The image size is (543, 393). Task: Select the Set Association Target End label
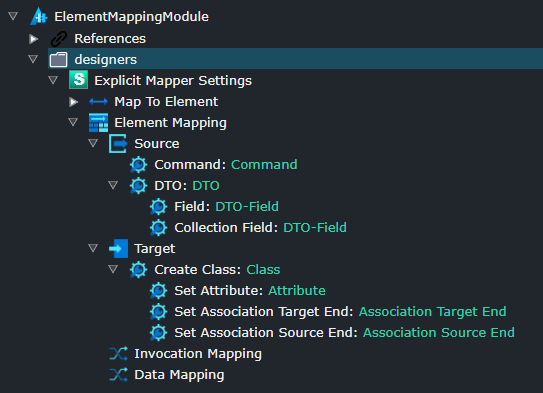pos(264,312)
